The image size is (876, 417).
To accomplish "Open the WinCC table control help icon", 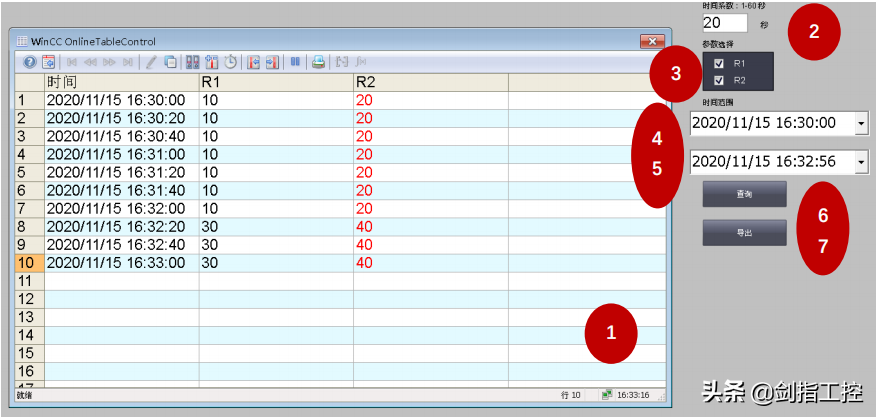I will pyautogui.click(x=29, y=62).
